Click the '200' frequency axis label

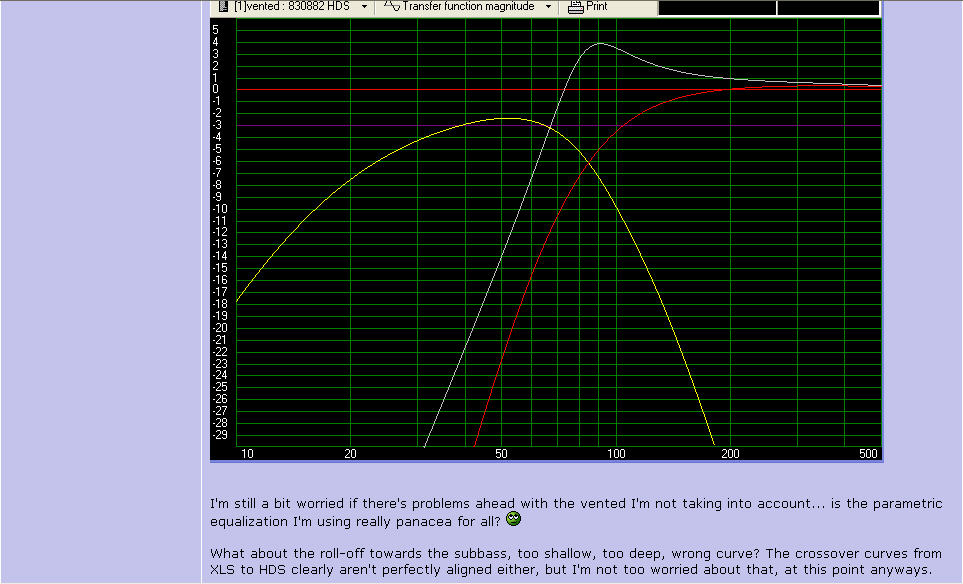click(730, 453)
